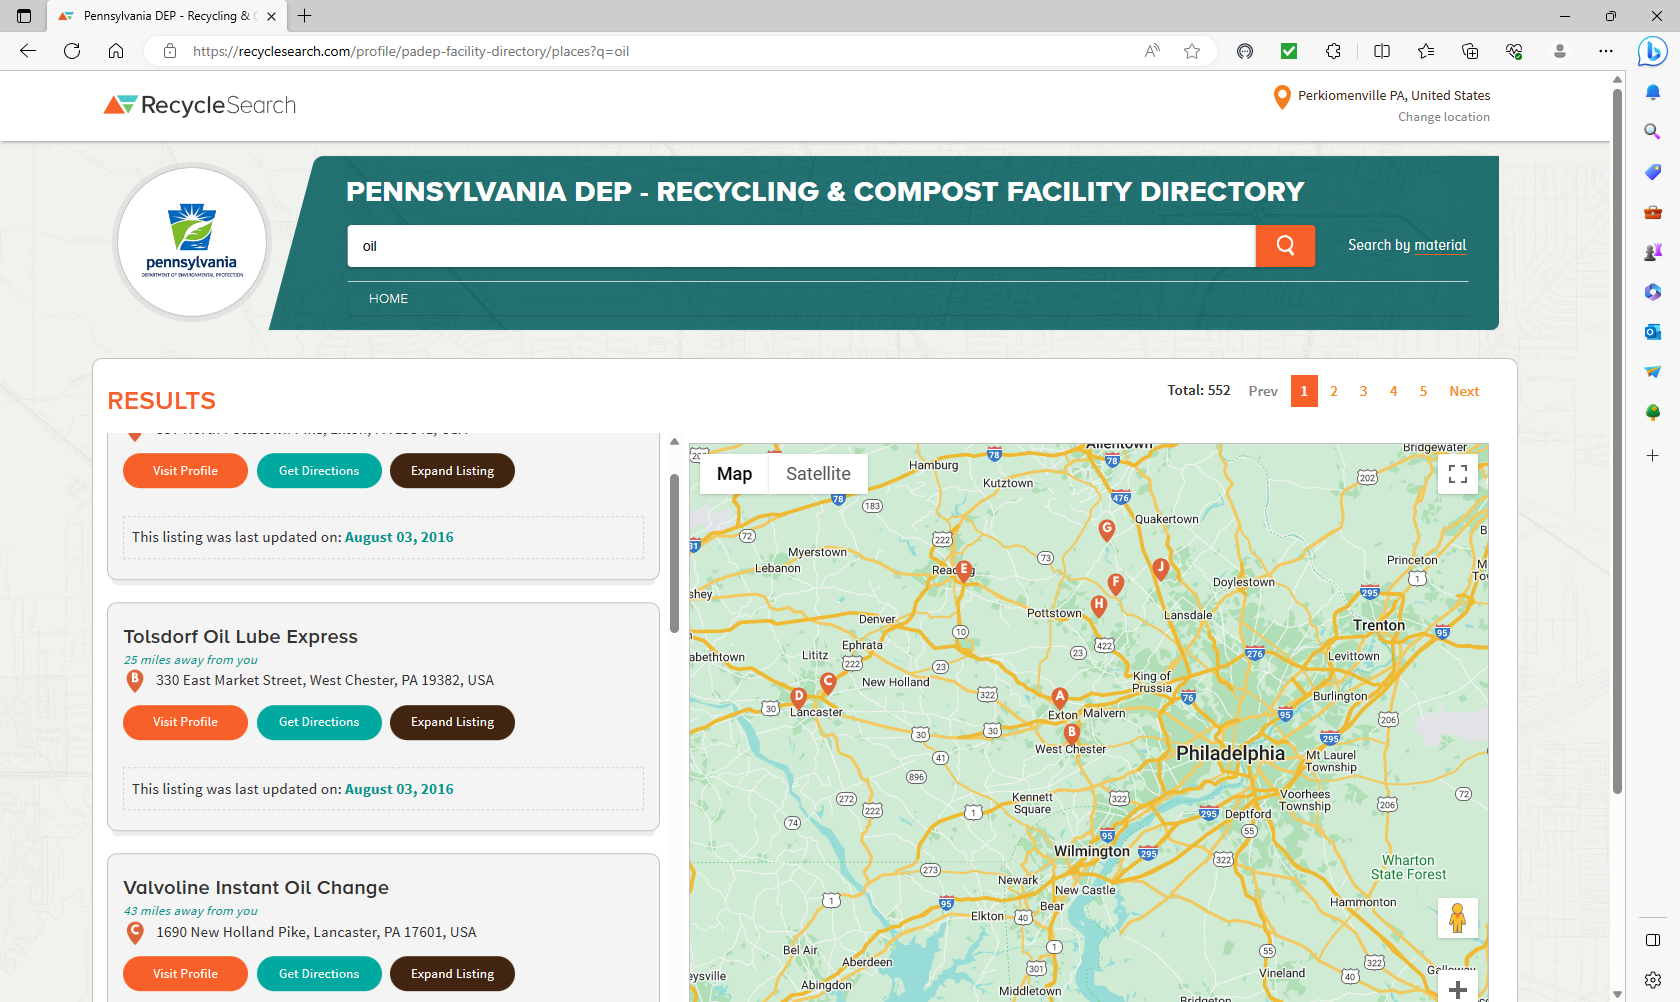This screenshot has height=1002, width=1680.
Task: Click map marker C near Lancaster
Action: click(828, 682)
